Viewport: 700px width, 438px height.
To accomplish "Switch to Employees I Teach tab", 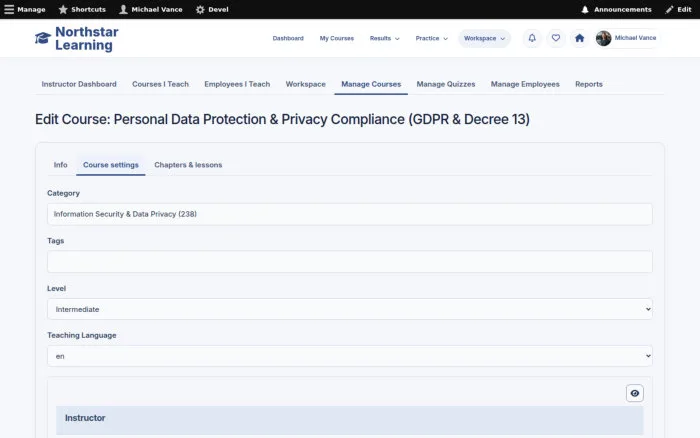I will click(237, 84).
